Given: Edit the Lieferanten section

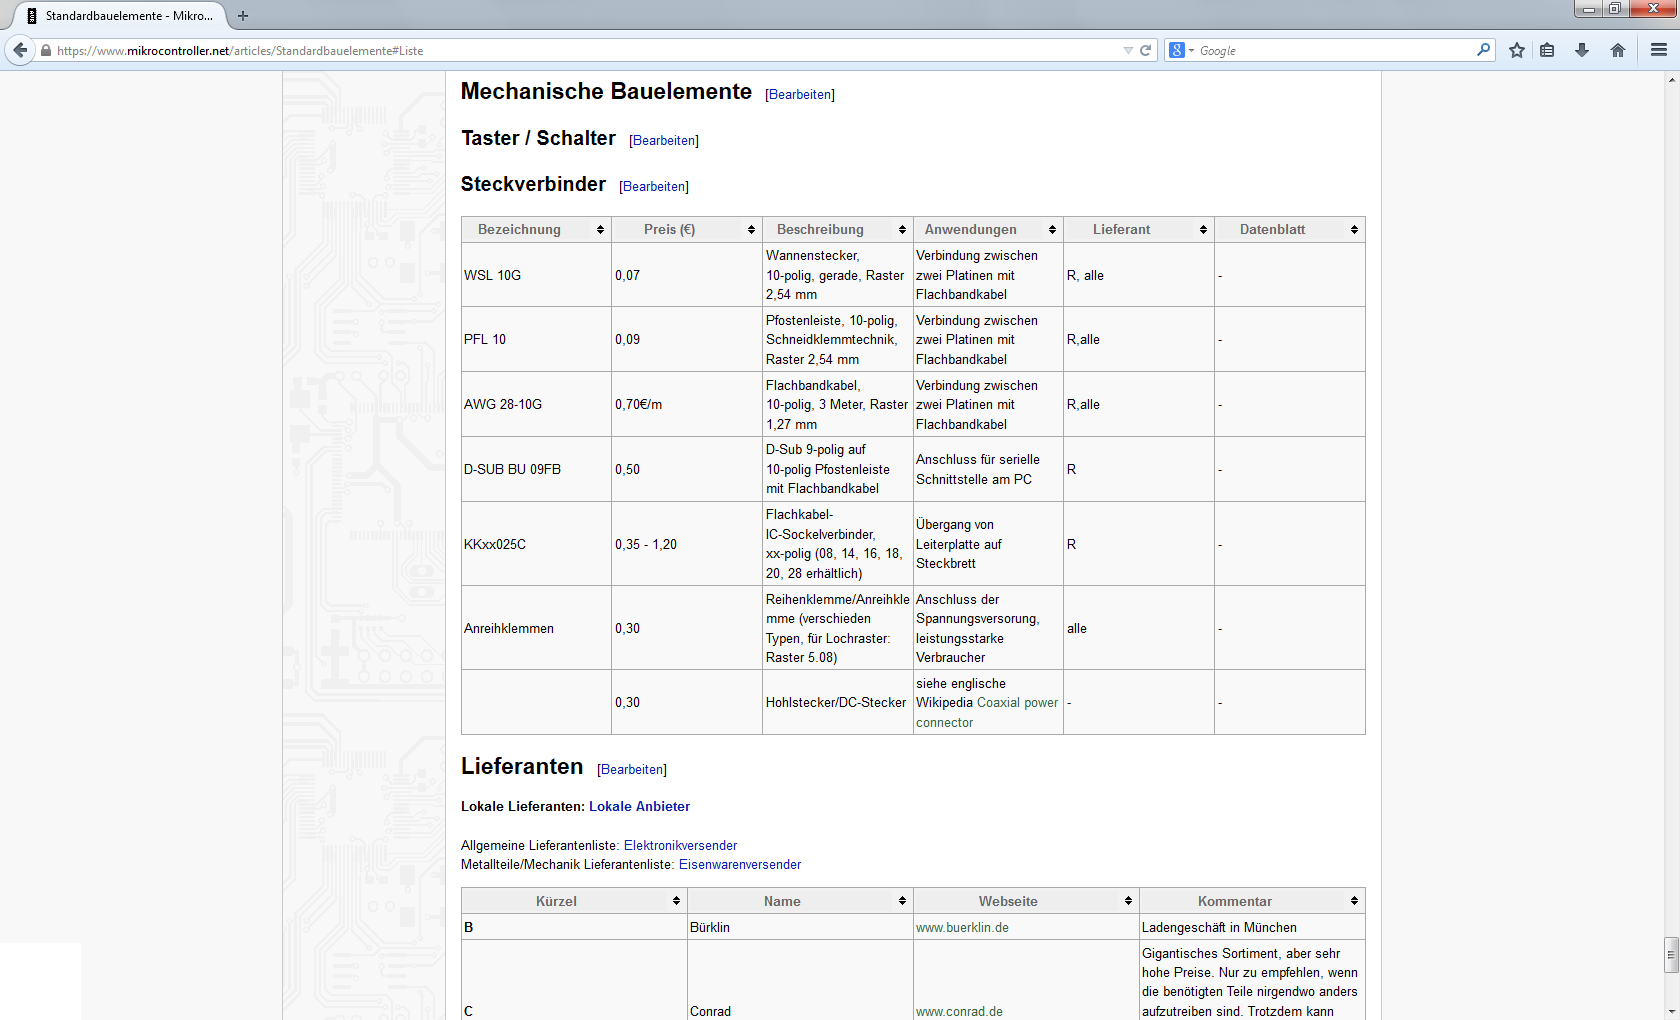Looking at the screenshot, I should click(632, 770).
